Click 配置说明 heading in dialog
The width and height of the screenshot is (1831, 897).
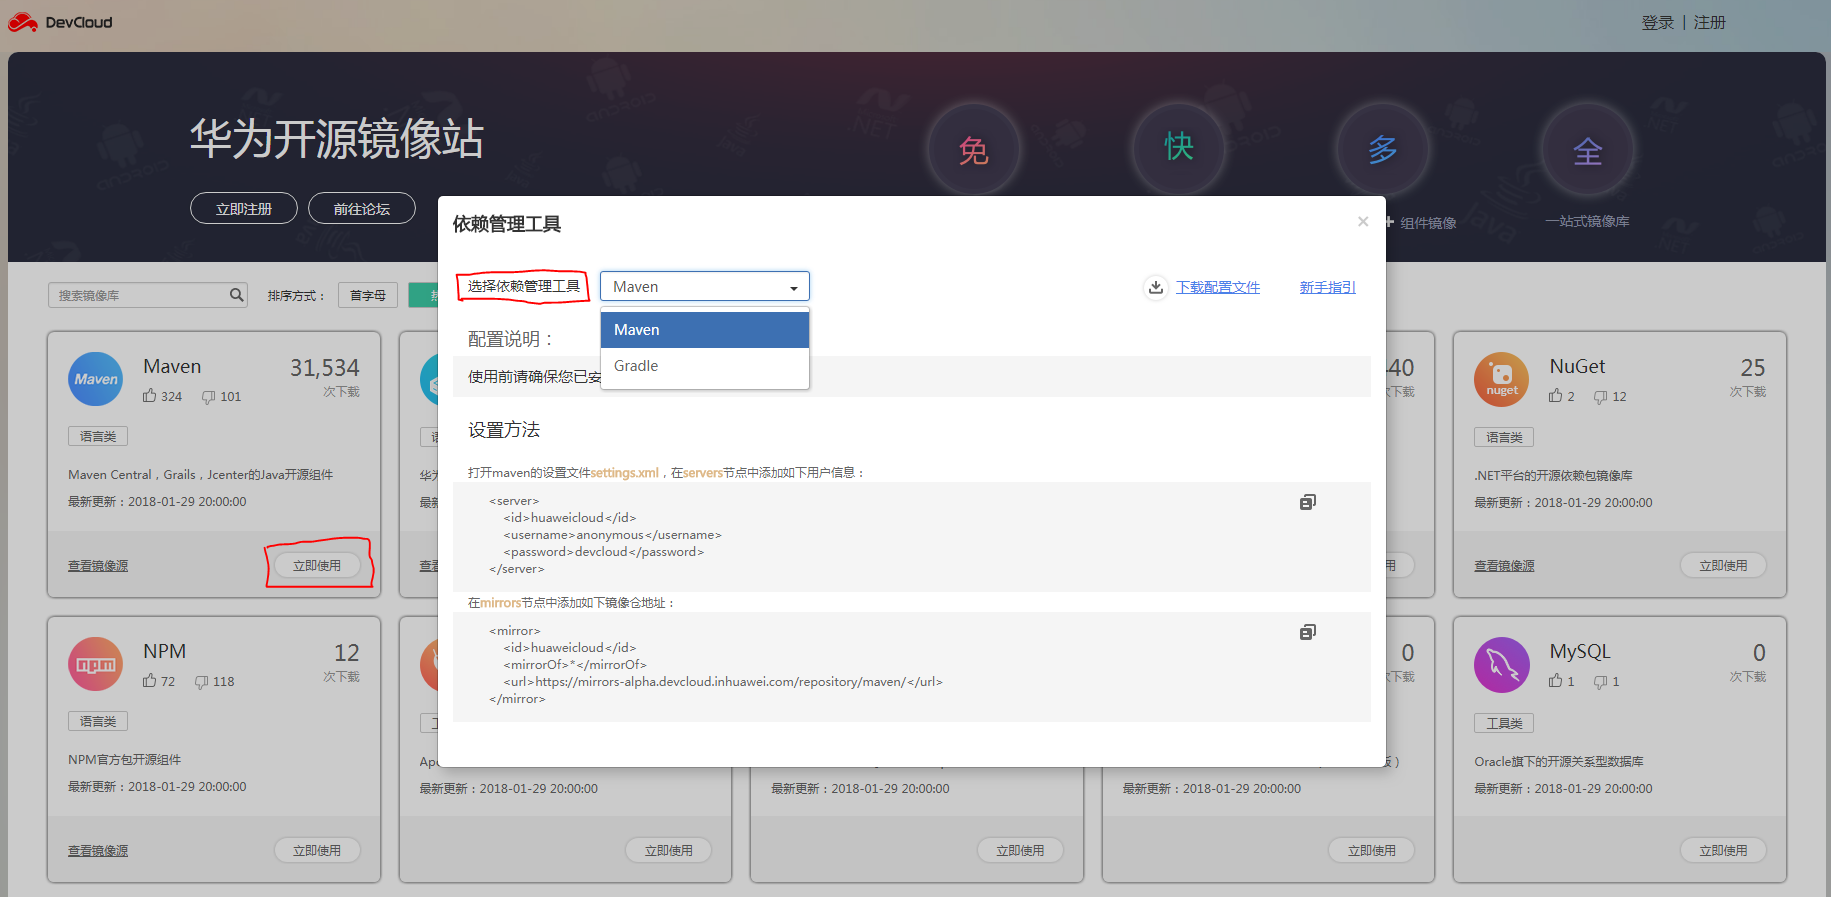pyautogui.click(x=510, y=339)
